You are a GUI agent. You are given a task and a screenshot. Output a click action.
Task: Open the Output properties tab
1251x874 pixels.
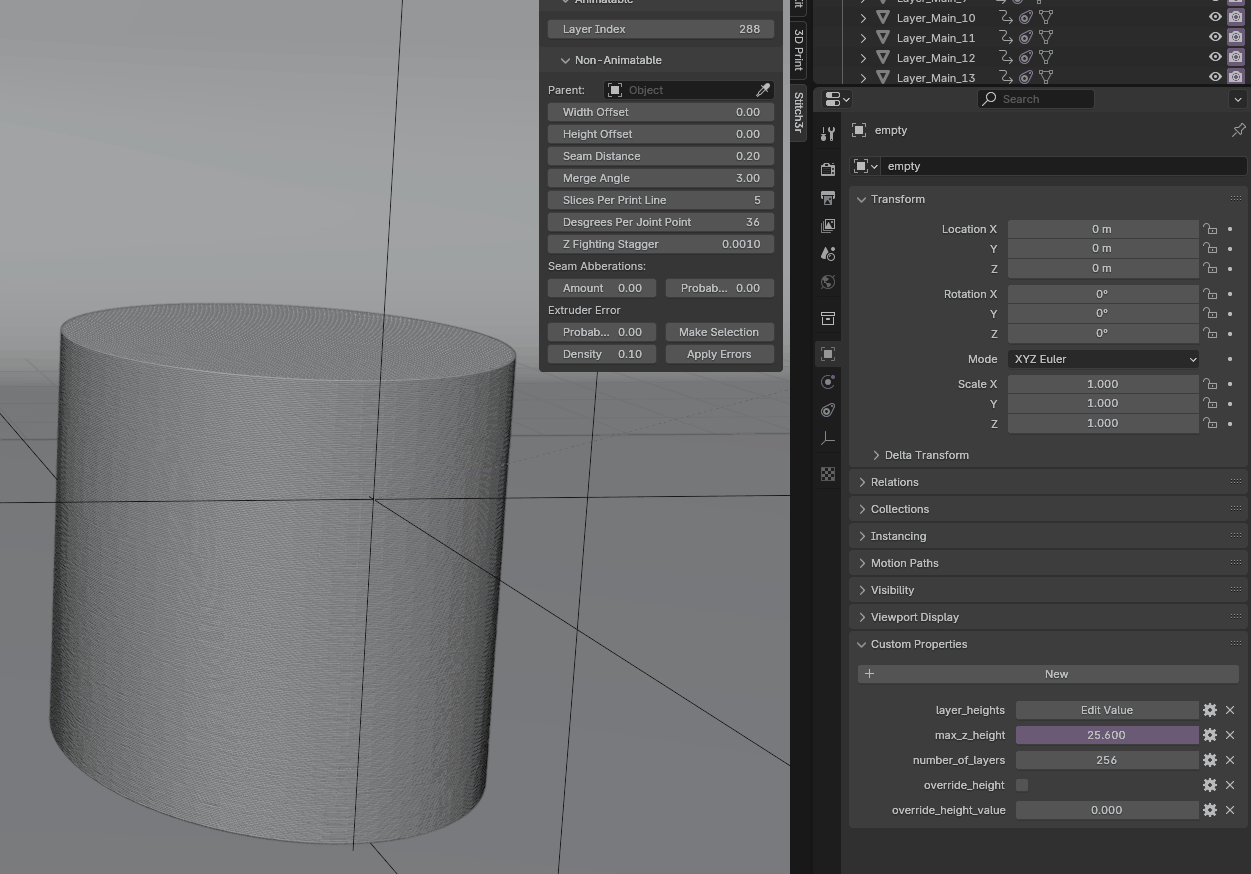[828, 198]
